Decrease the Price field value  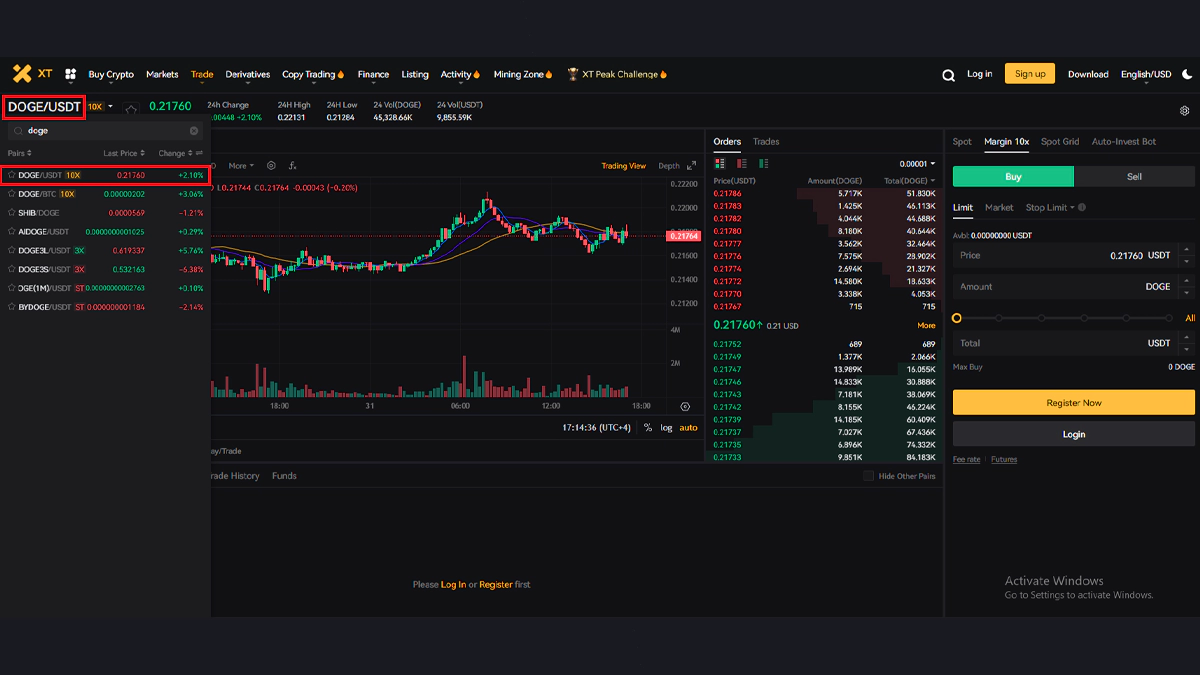click(x=1186, y=261)
